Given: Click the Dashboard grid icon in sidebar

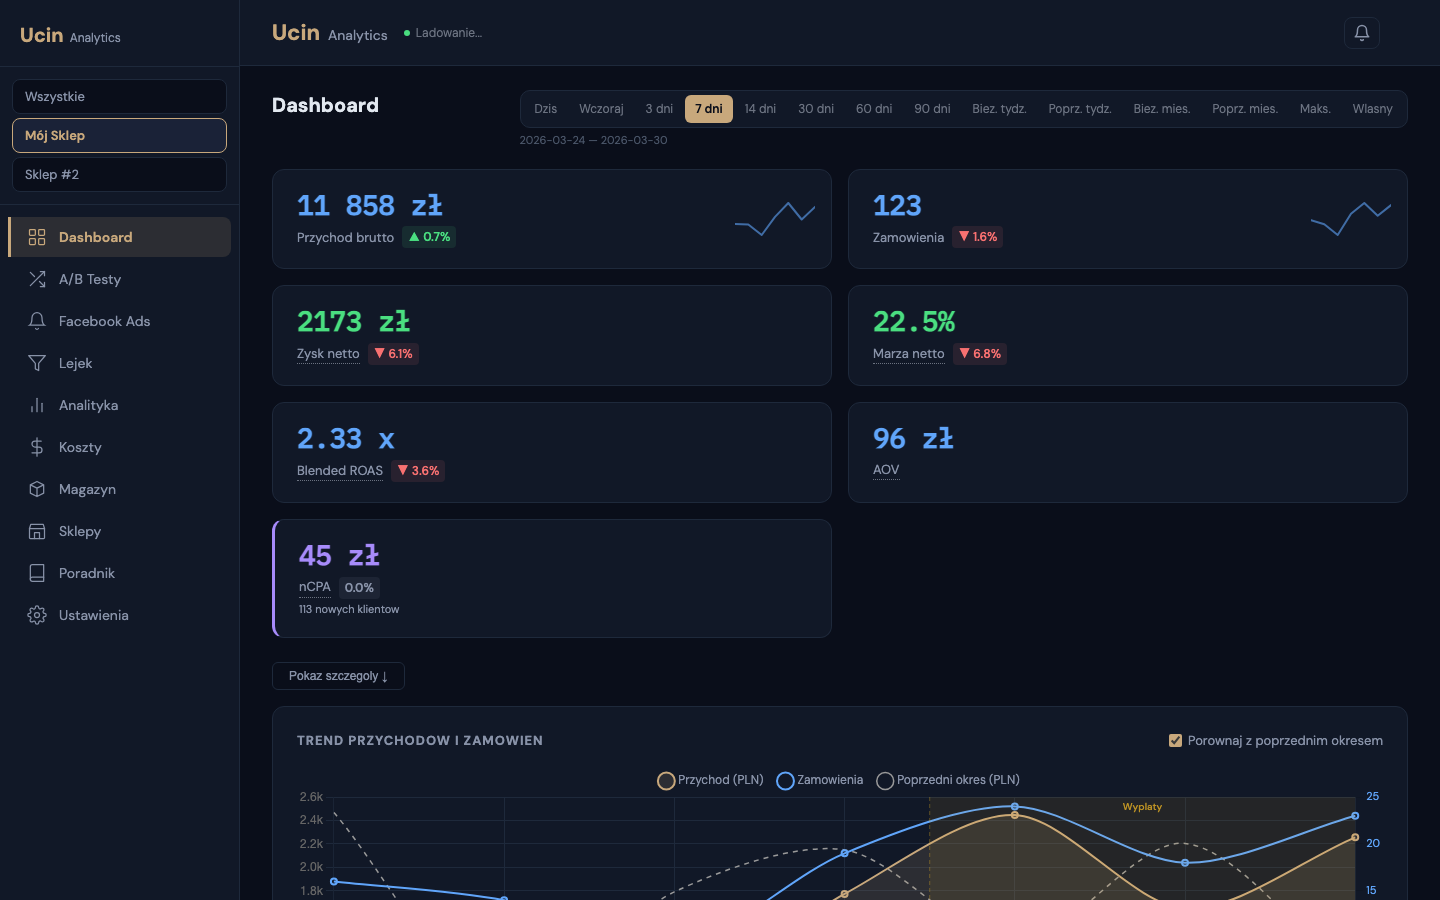Looking at the screenshot, I should click(37, 237).
